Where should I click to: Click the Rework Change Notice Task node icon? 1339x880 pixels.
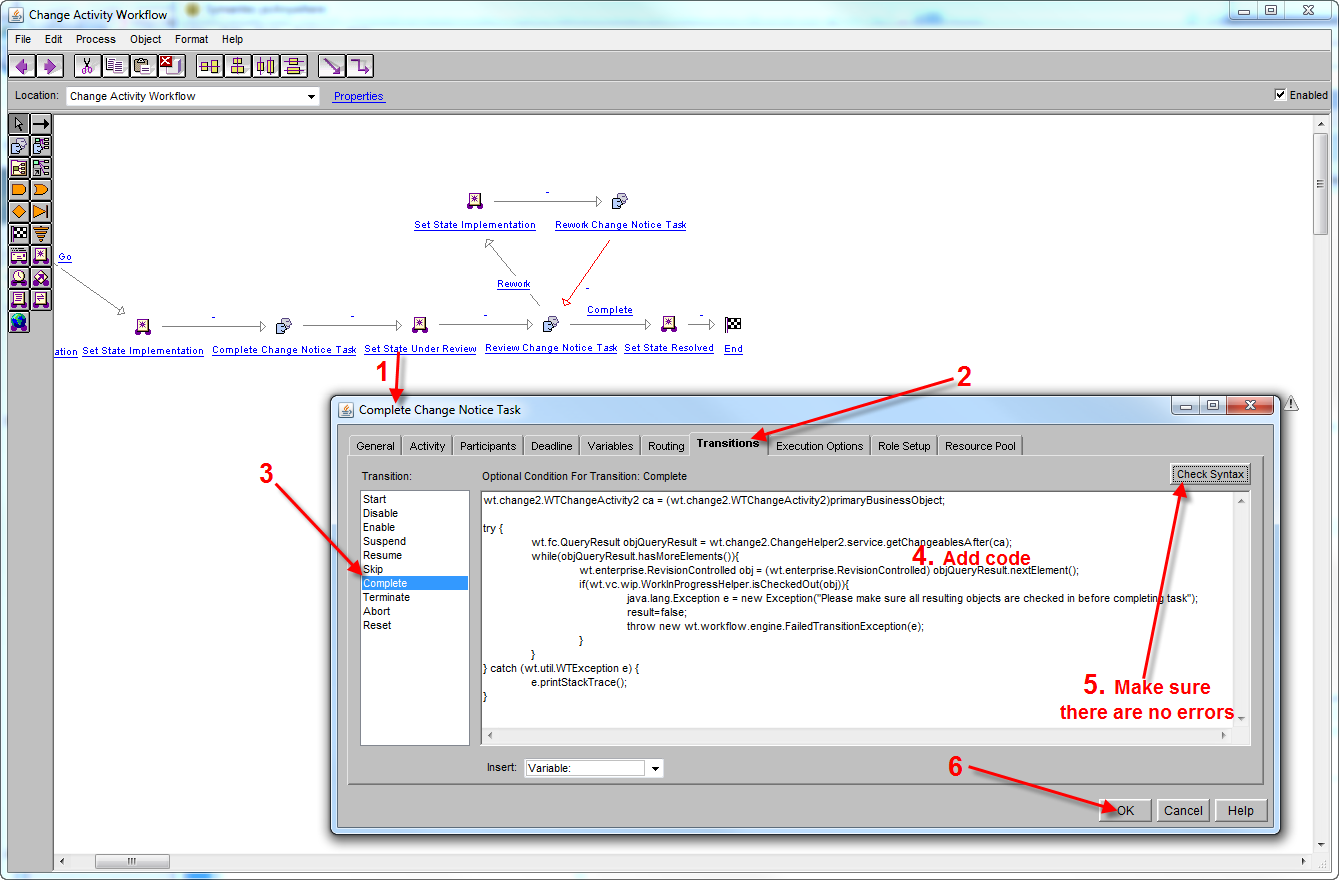620,201
